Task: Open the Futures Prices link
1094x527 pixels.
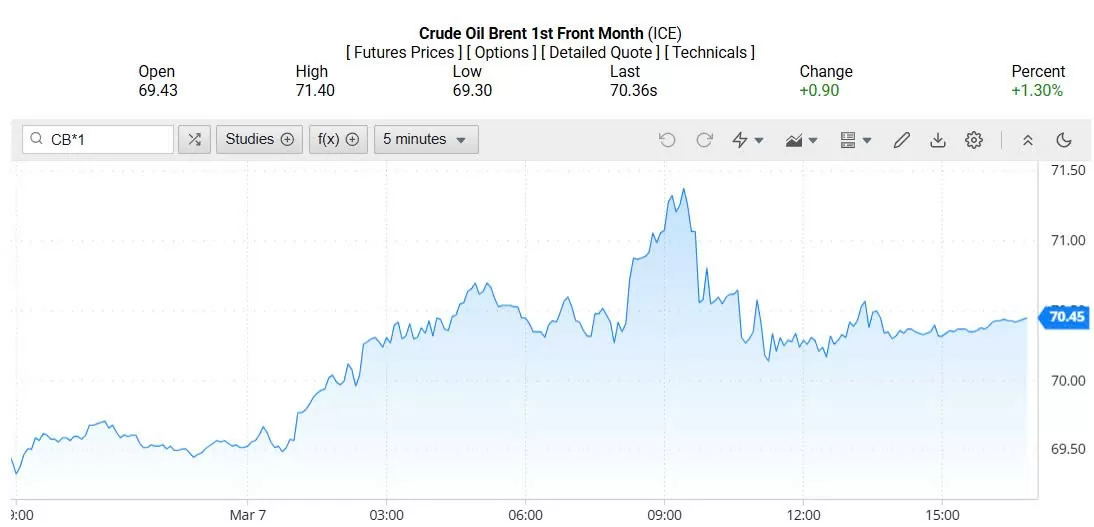Action: [404, 52]
